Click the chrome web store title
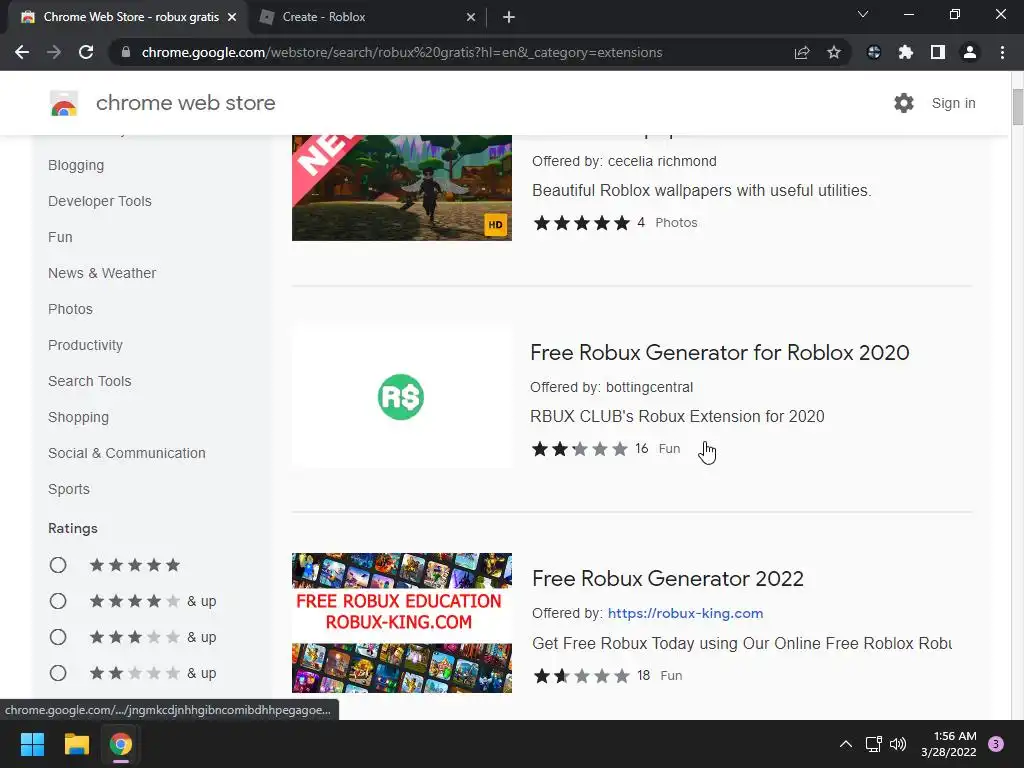The width and height of the screenshot is (1024, 768). (185, 103)
